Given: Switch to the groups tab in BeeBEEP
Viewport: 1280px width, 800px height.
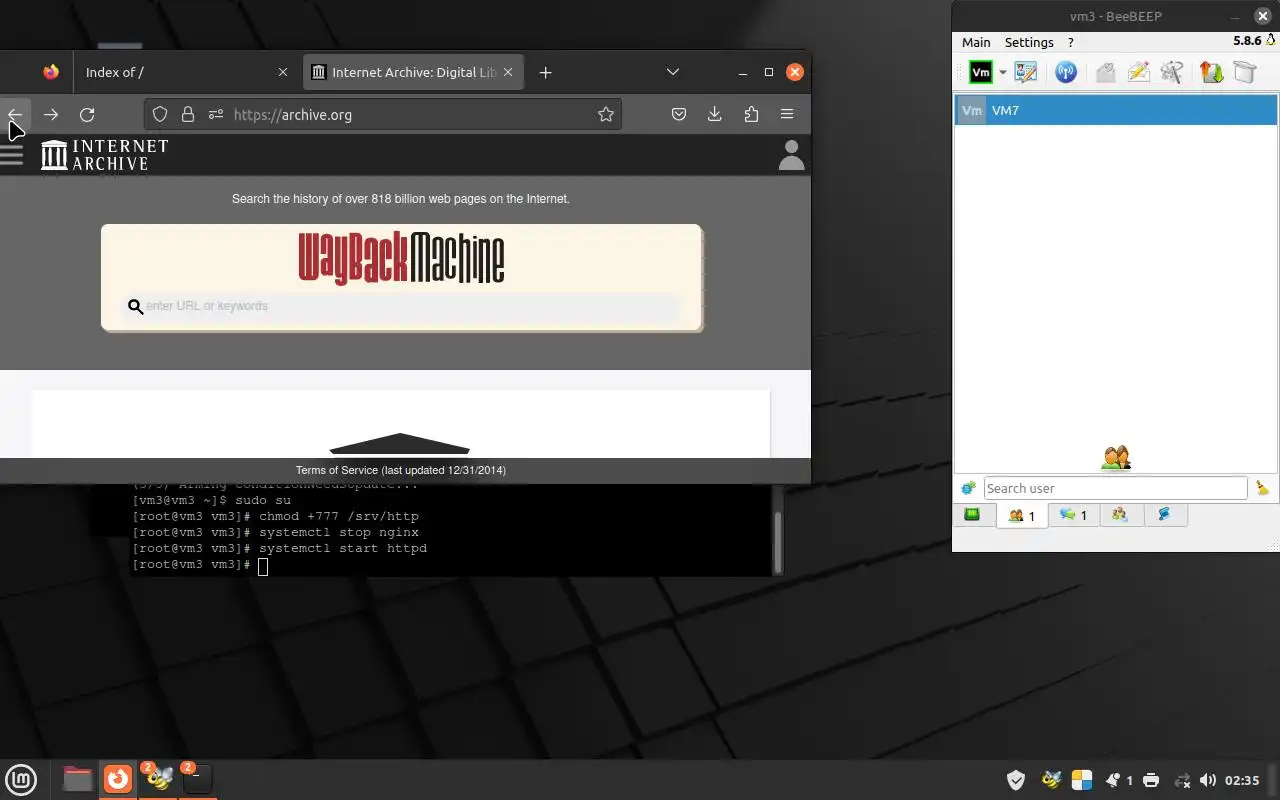Looking at the screenshot, I should click(x=1120, y=515).
